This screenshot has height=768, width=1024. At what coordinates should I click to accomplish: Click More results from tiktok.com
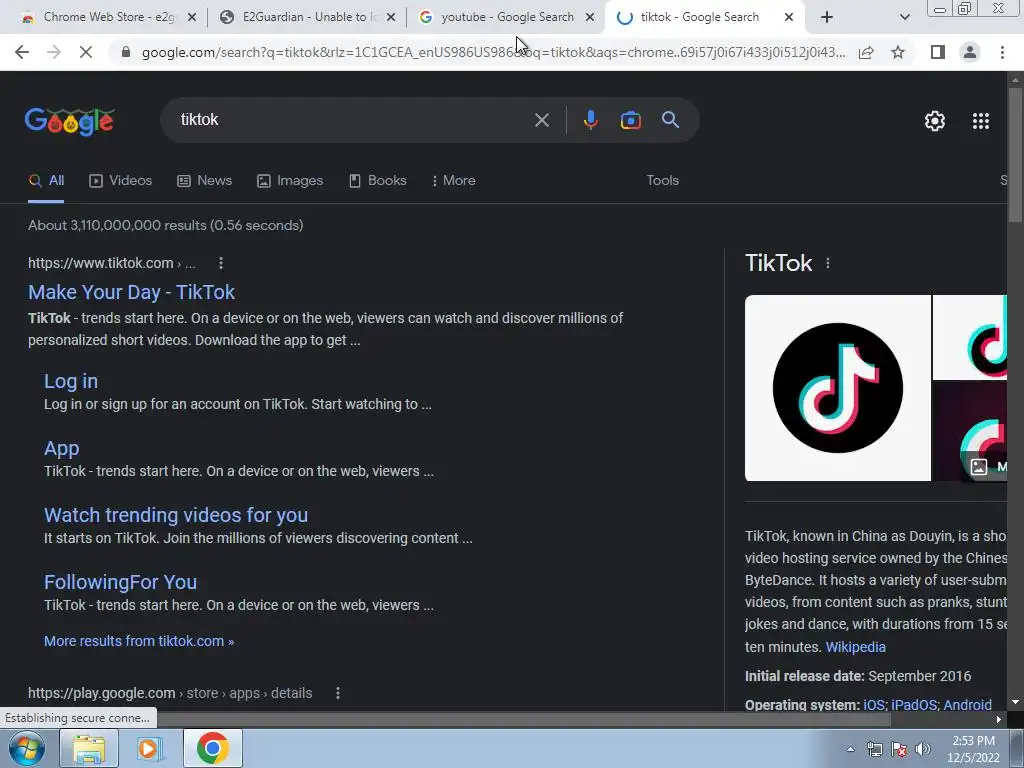[138, 641]
